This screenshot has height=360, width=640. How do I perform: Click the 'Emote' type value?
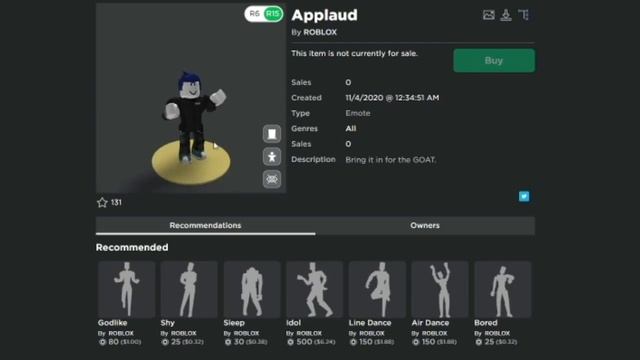coord(358,113)
